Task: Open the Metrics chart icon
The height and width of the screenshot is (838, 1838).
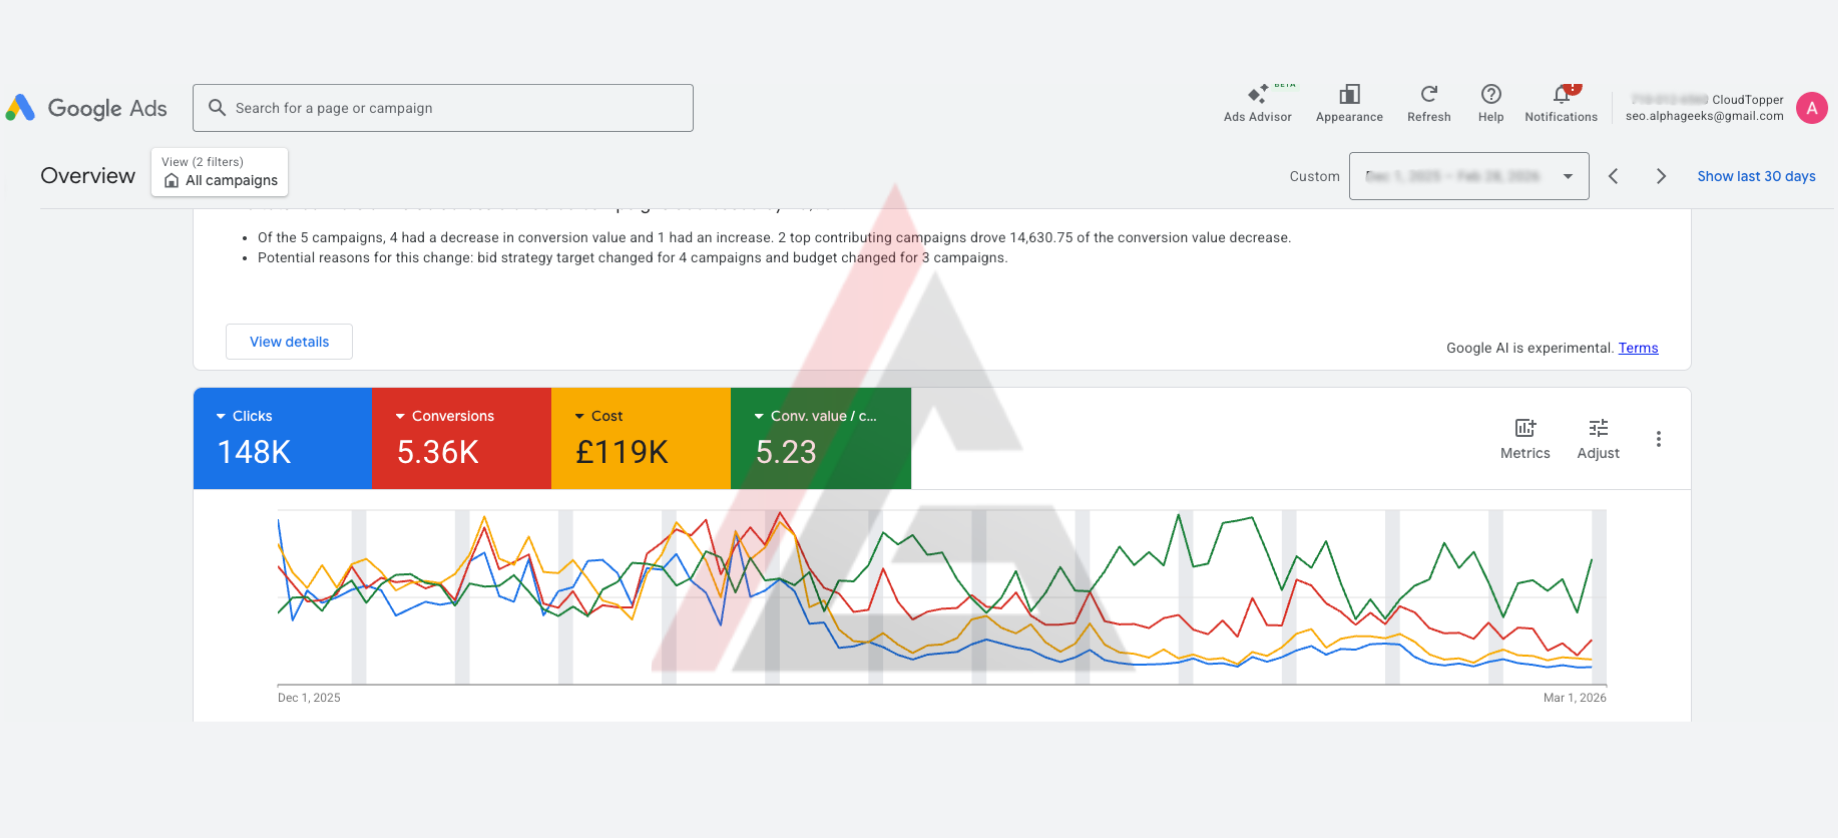Action: tap(1524, 438)
